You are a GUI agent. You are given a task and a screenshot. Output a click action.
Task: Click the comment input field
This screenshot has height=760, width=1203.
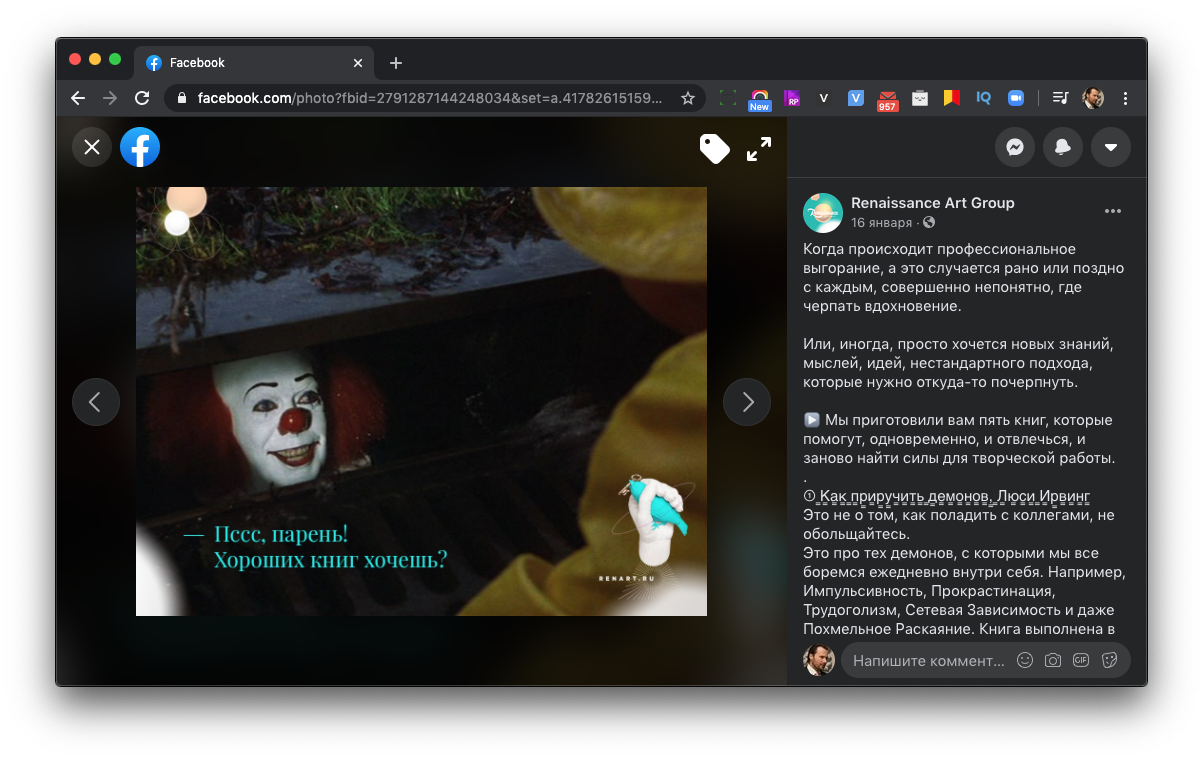tap(927, 660)
